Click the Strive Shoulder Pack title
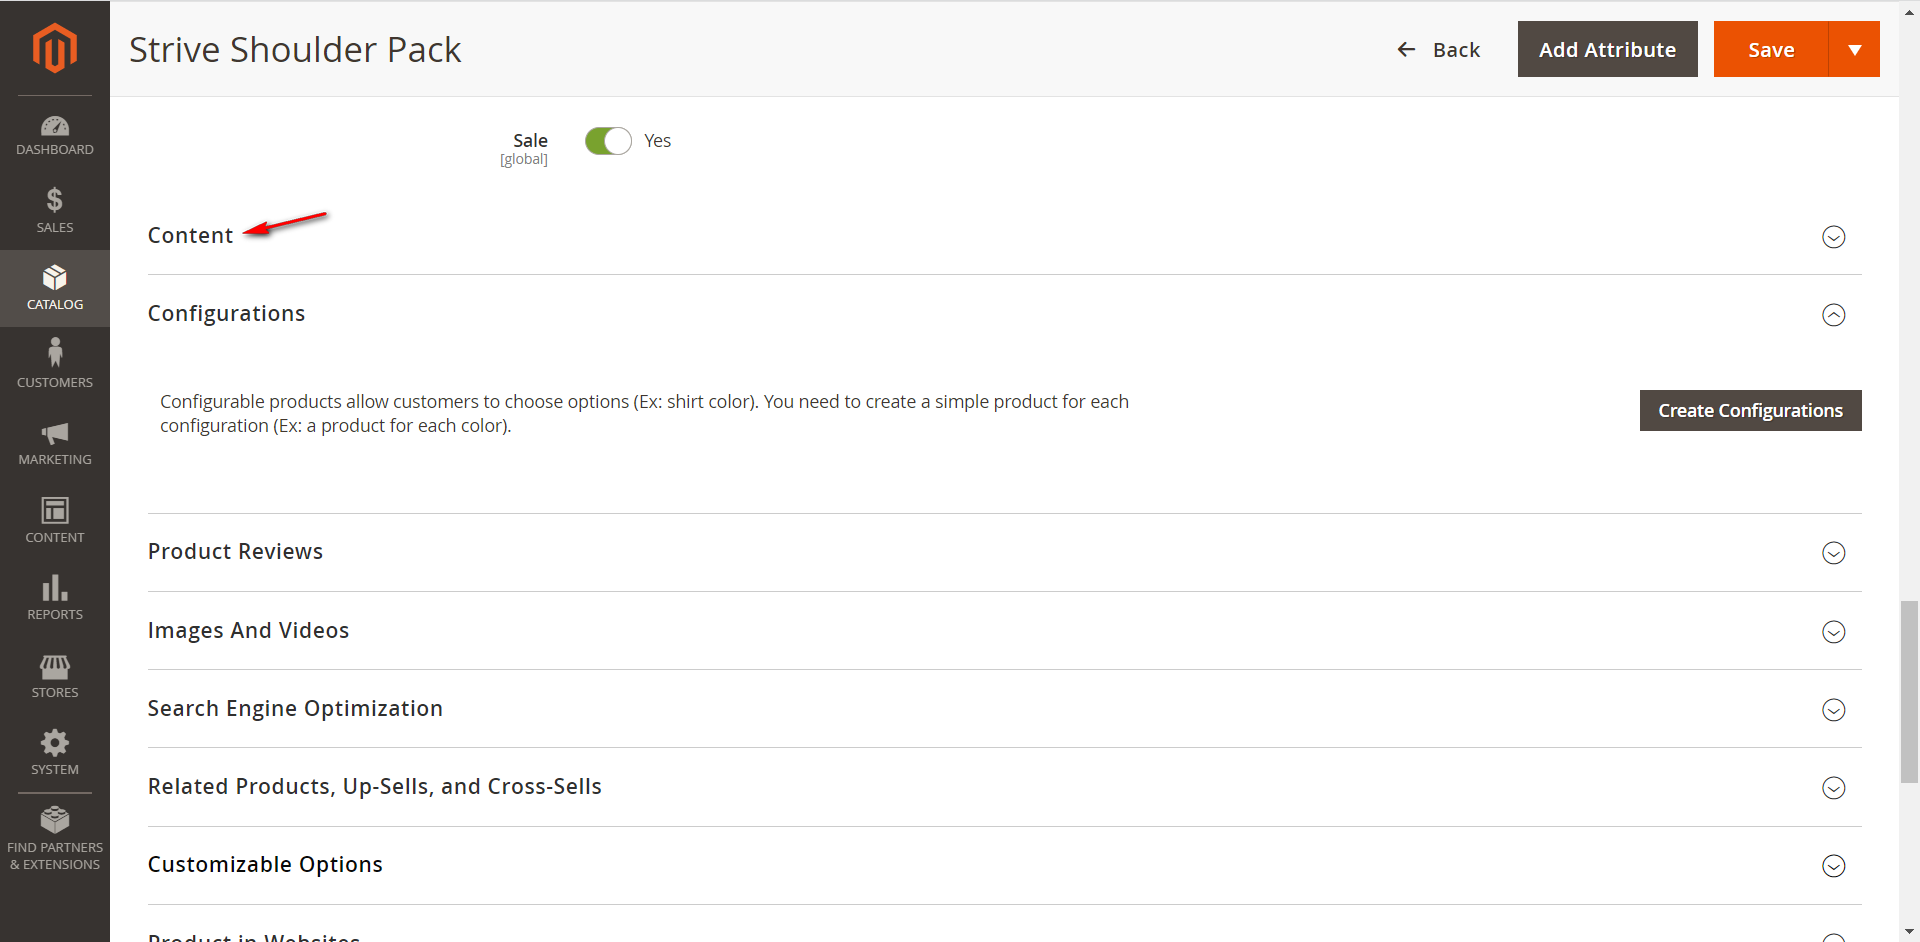 [295, 49]
